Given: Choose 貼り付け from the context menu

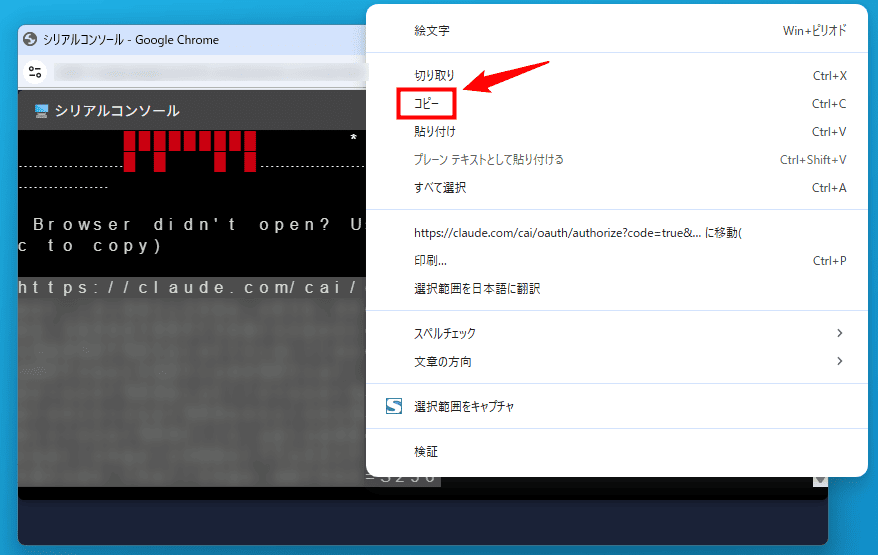Looking at the screenshot, I should point(617,132).
